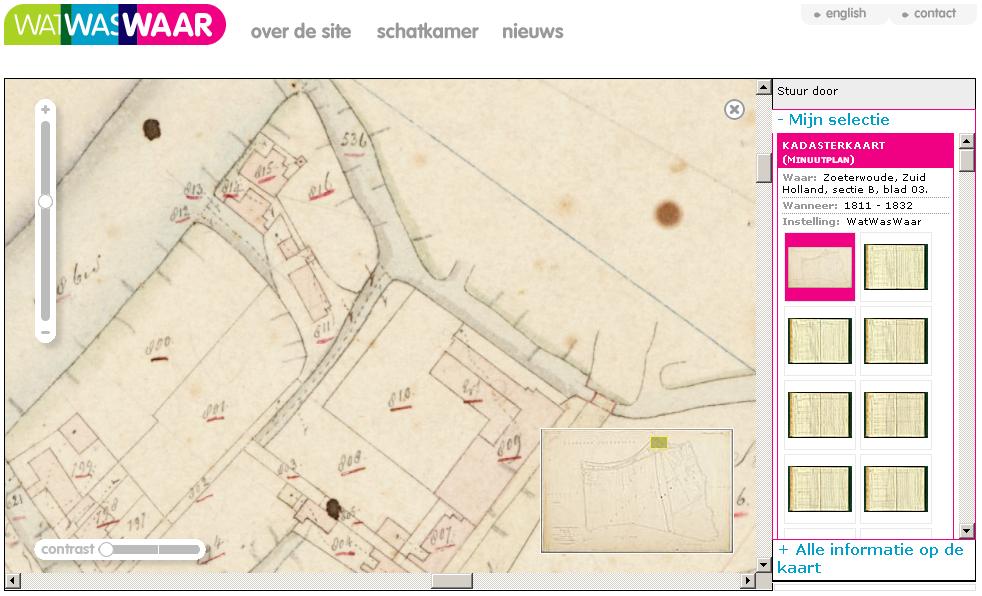Click the map's horizontal scrollbar left arrow
The image size is (982, 596).
click(13, 581)
